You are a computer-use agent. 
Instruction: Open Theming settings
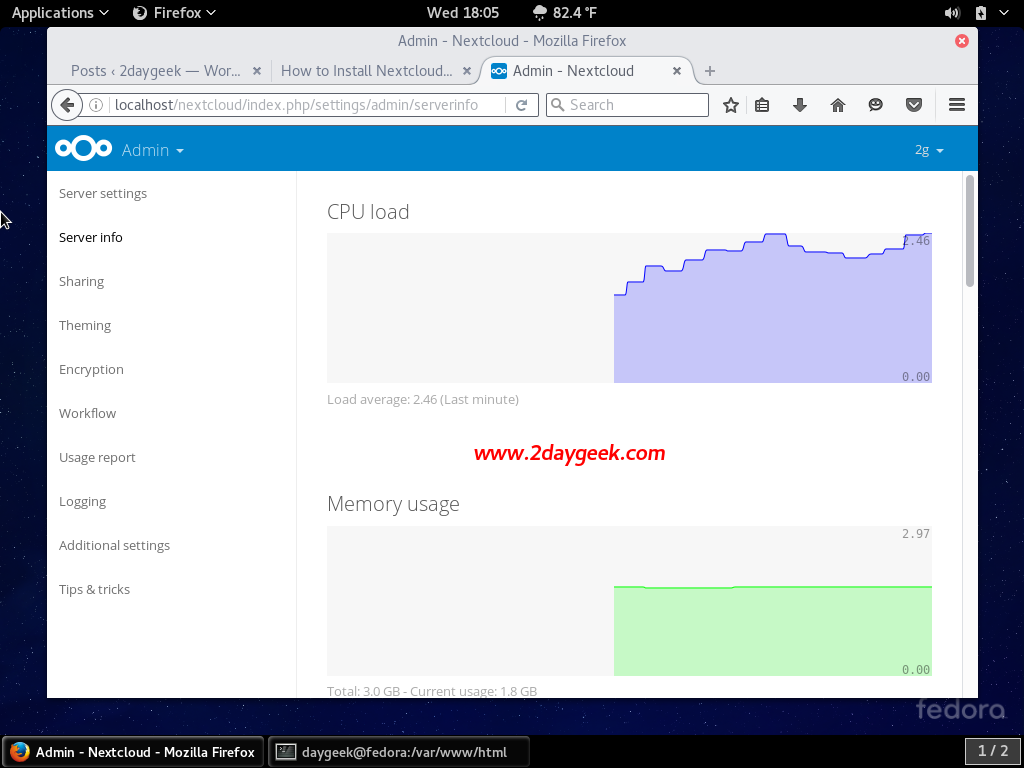pyautogui.click(x=85, y=325)
